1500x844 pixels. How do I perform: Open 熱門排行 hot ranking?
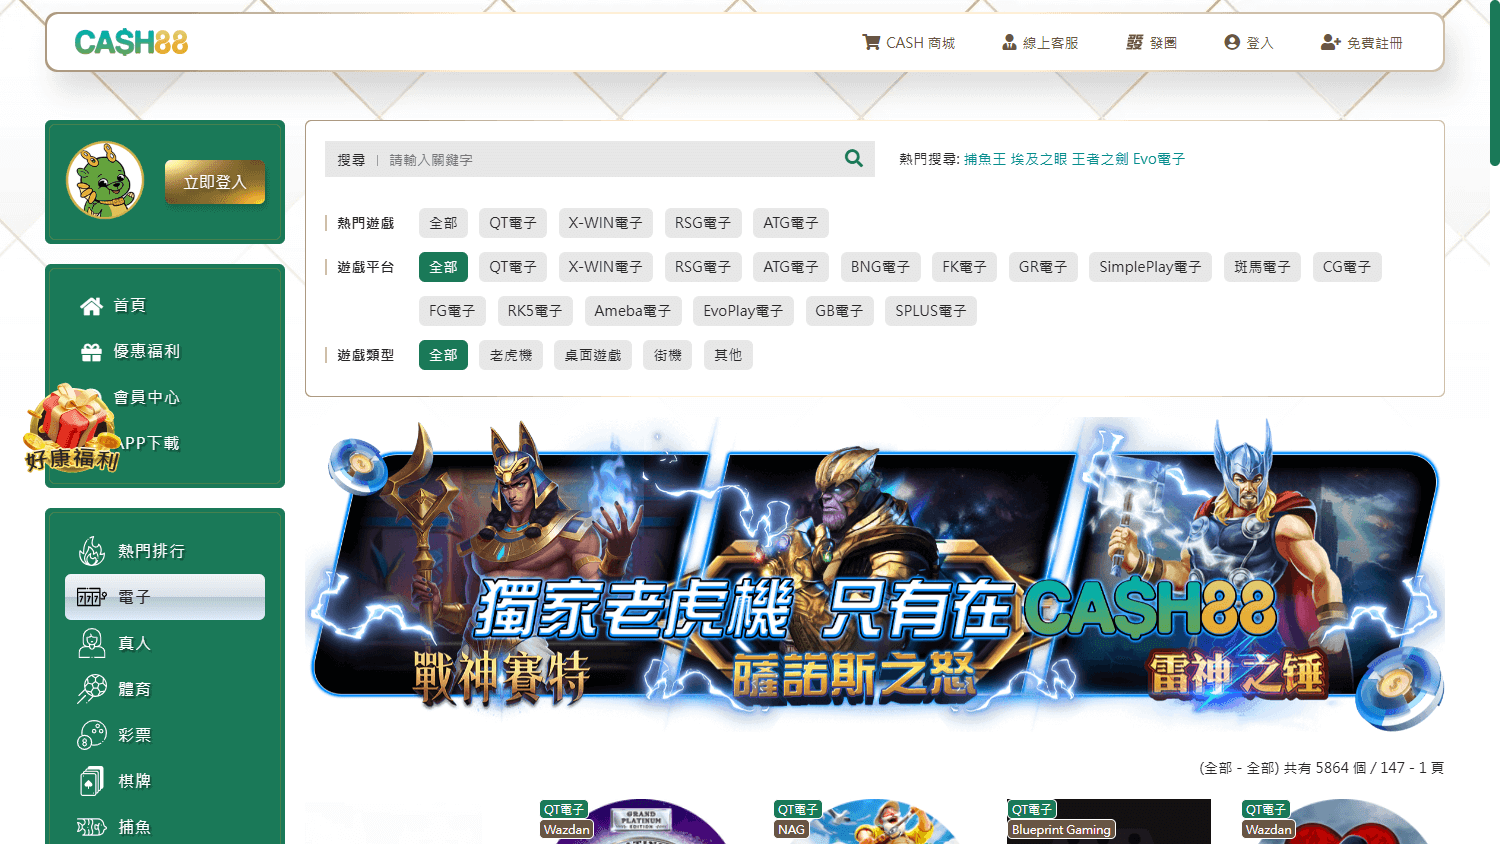point(165,551)
